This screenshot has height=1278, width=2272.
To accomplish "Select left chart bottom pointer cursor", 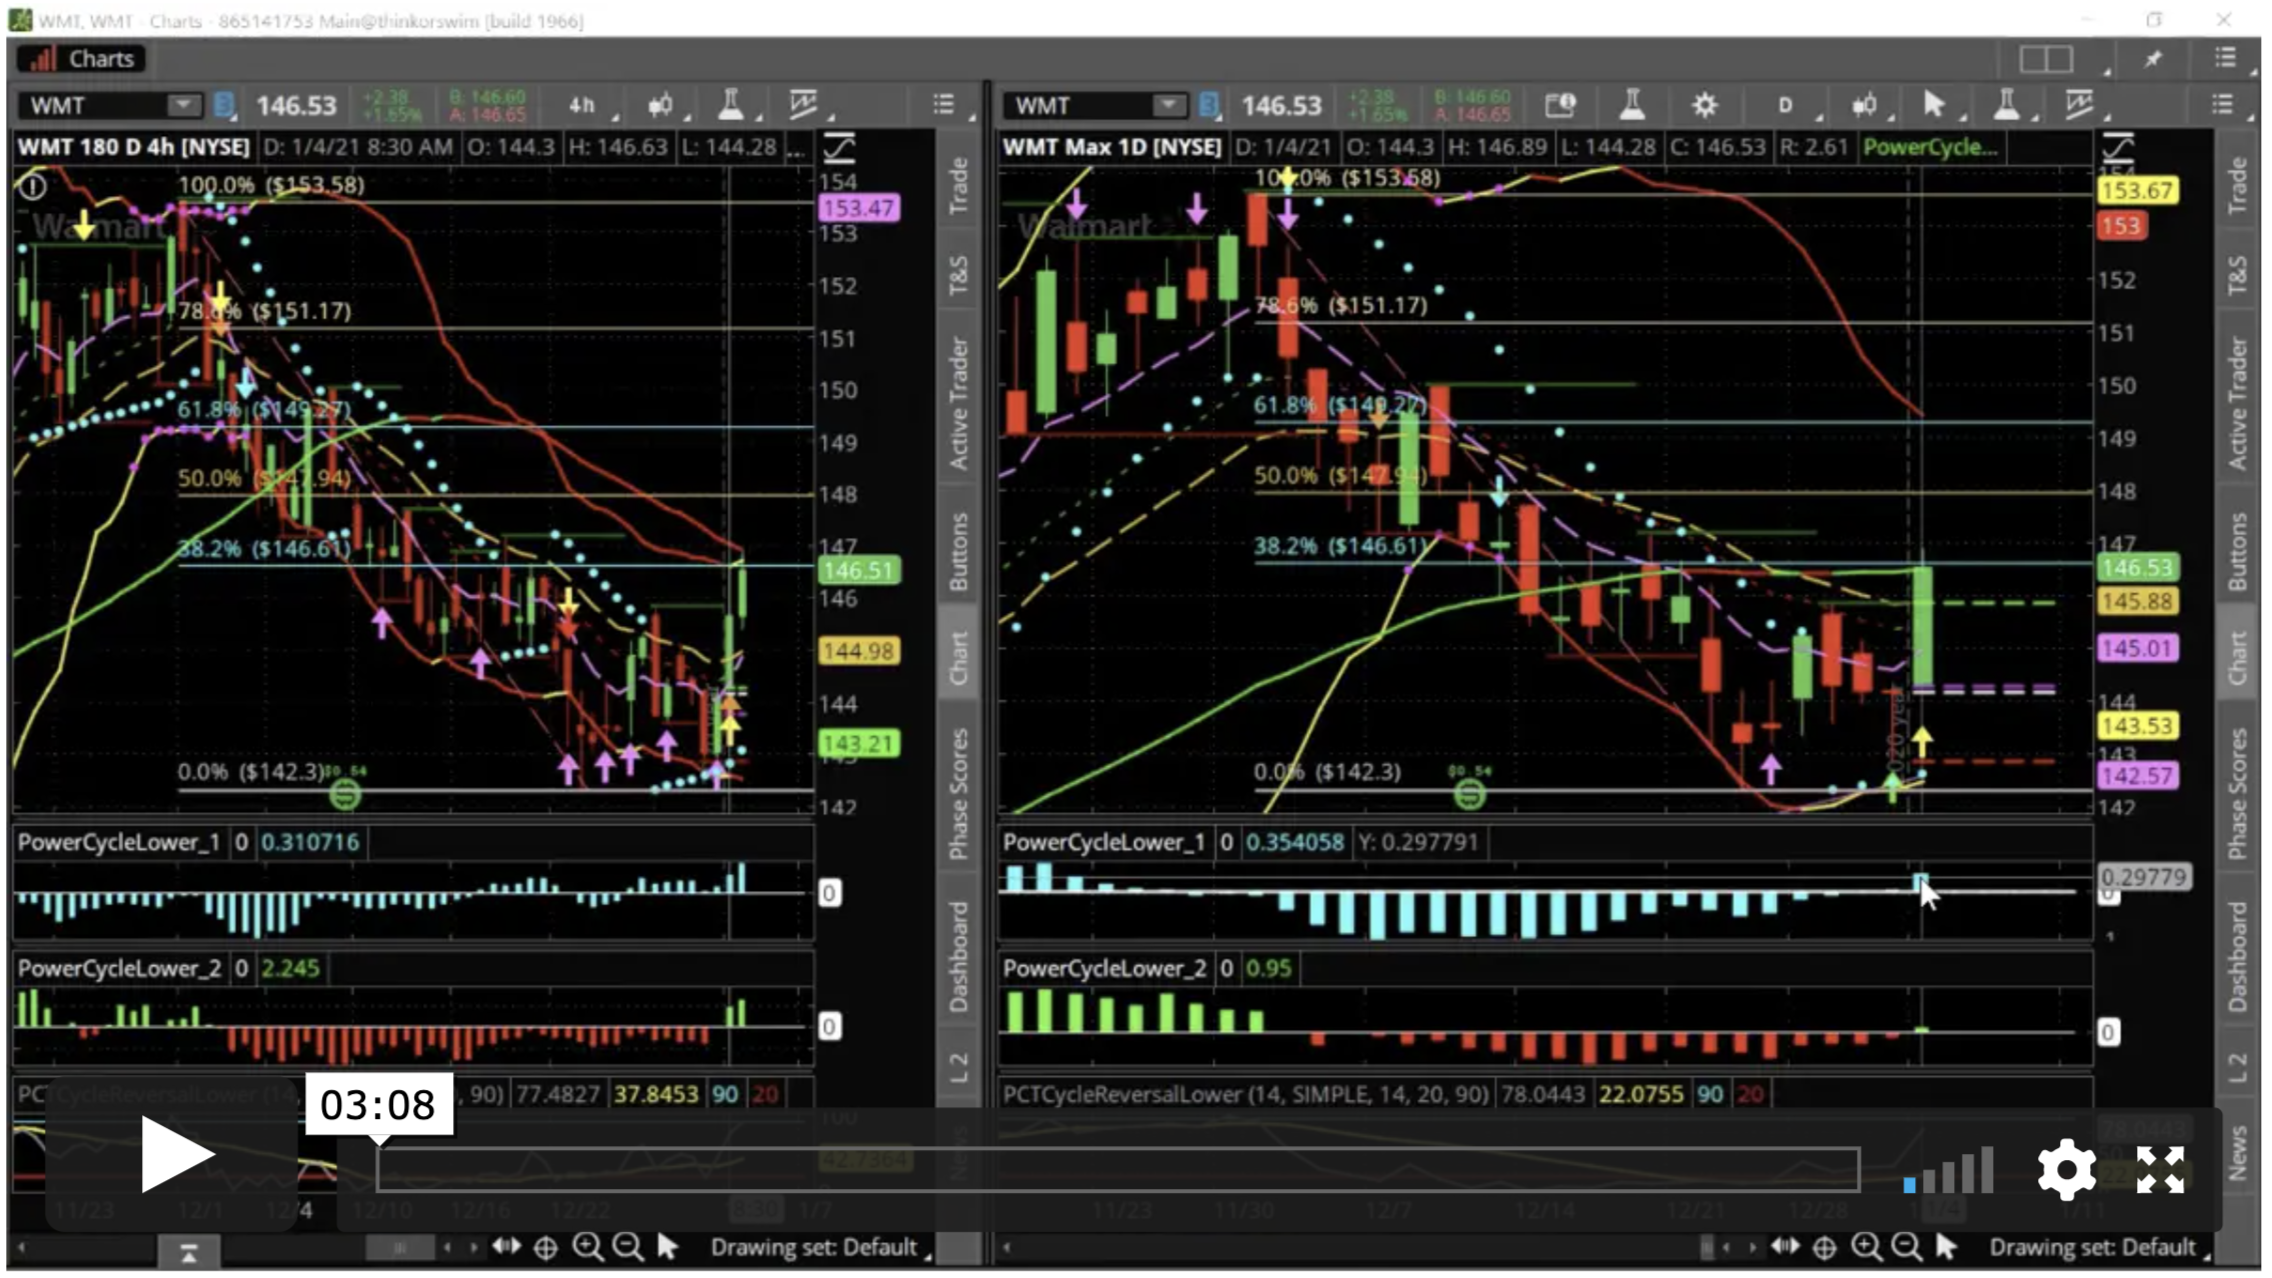I will 667,1247.
